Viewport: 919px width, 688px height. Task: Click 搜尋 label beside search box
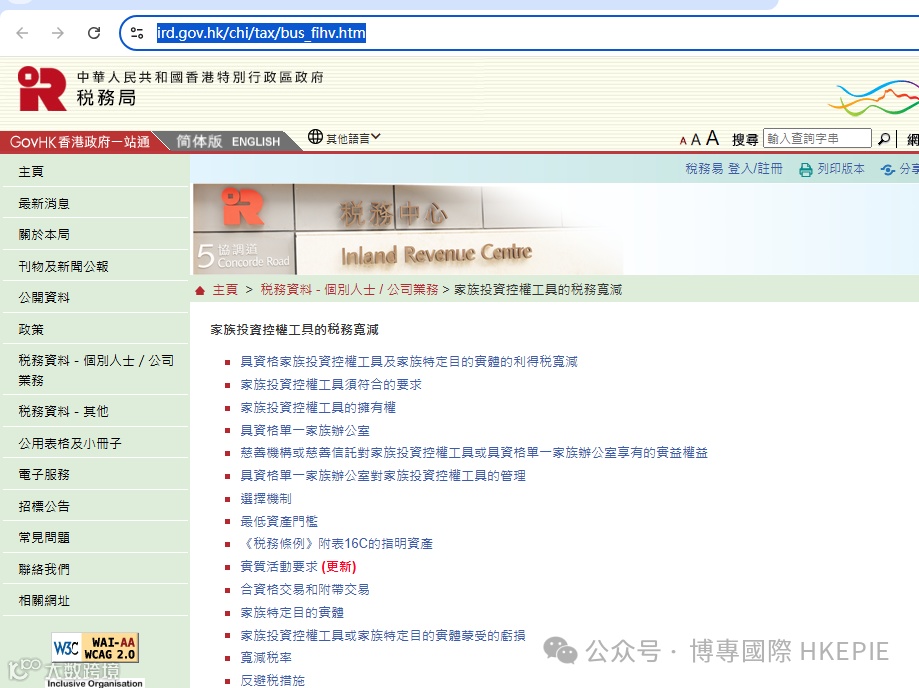pos(745,139)
